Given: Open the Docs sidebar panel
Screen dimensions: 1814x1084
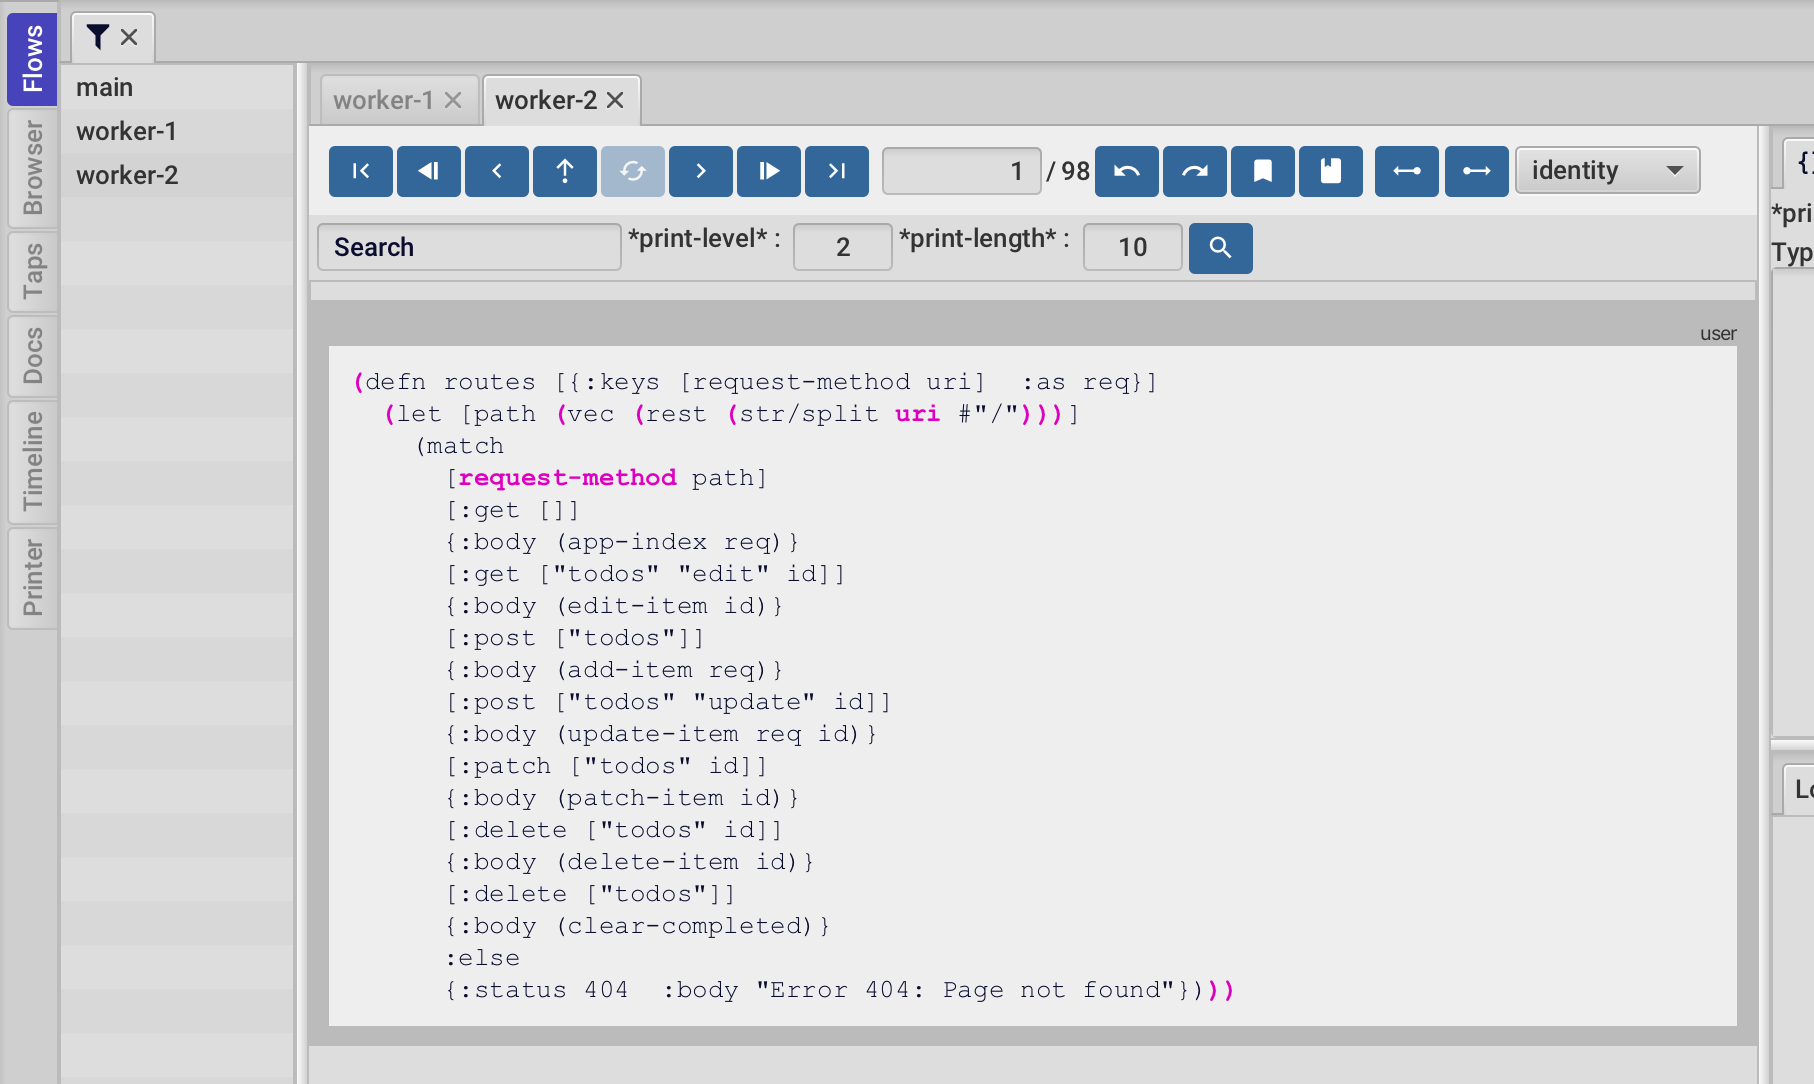Looking at the screenshot, I should point(33,356).
